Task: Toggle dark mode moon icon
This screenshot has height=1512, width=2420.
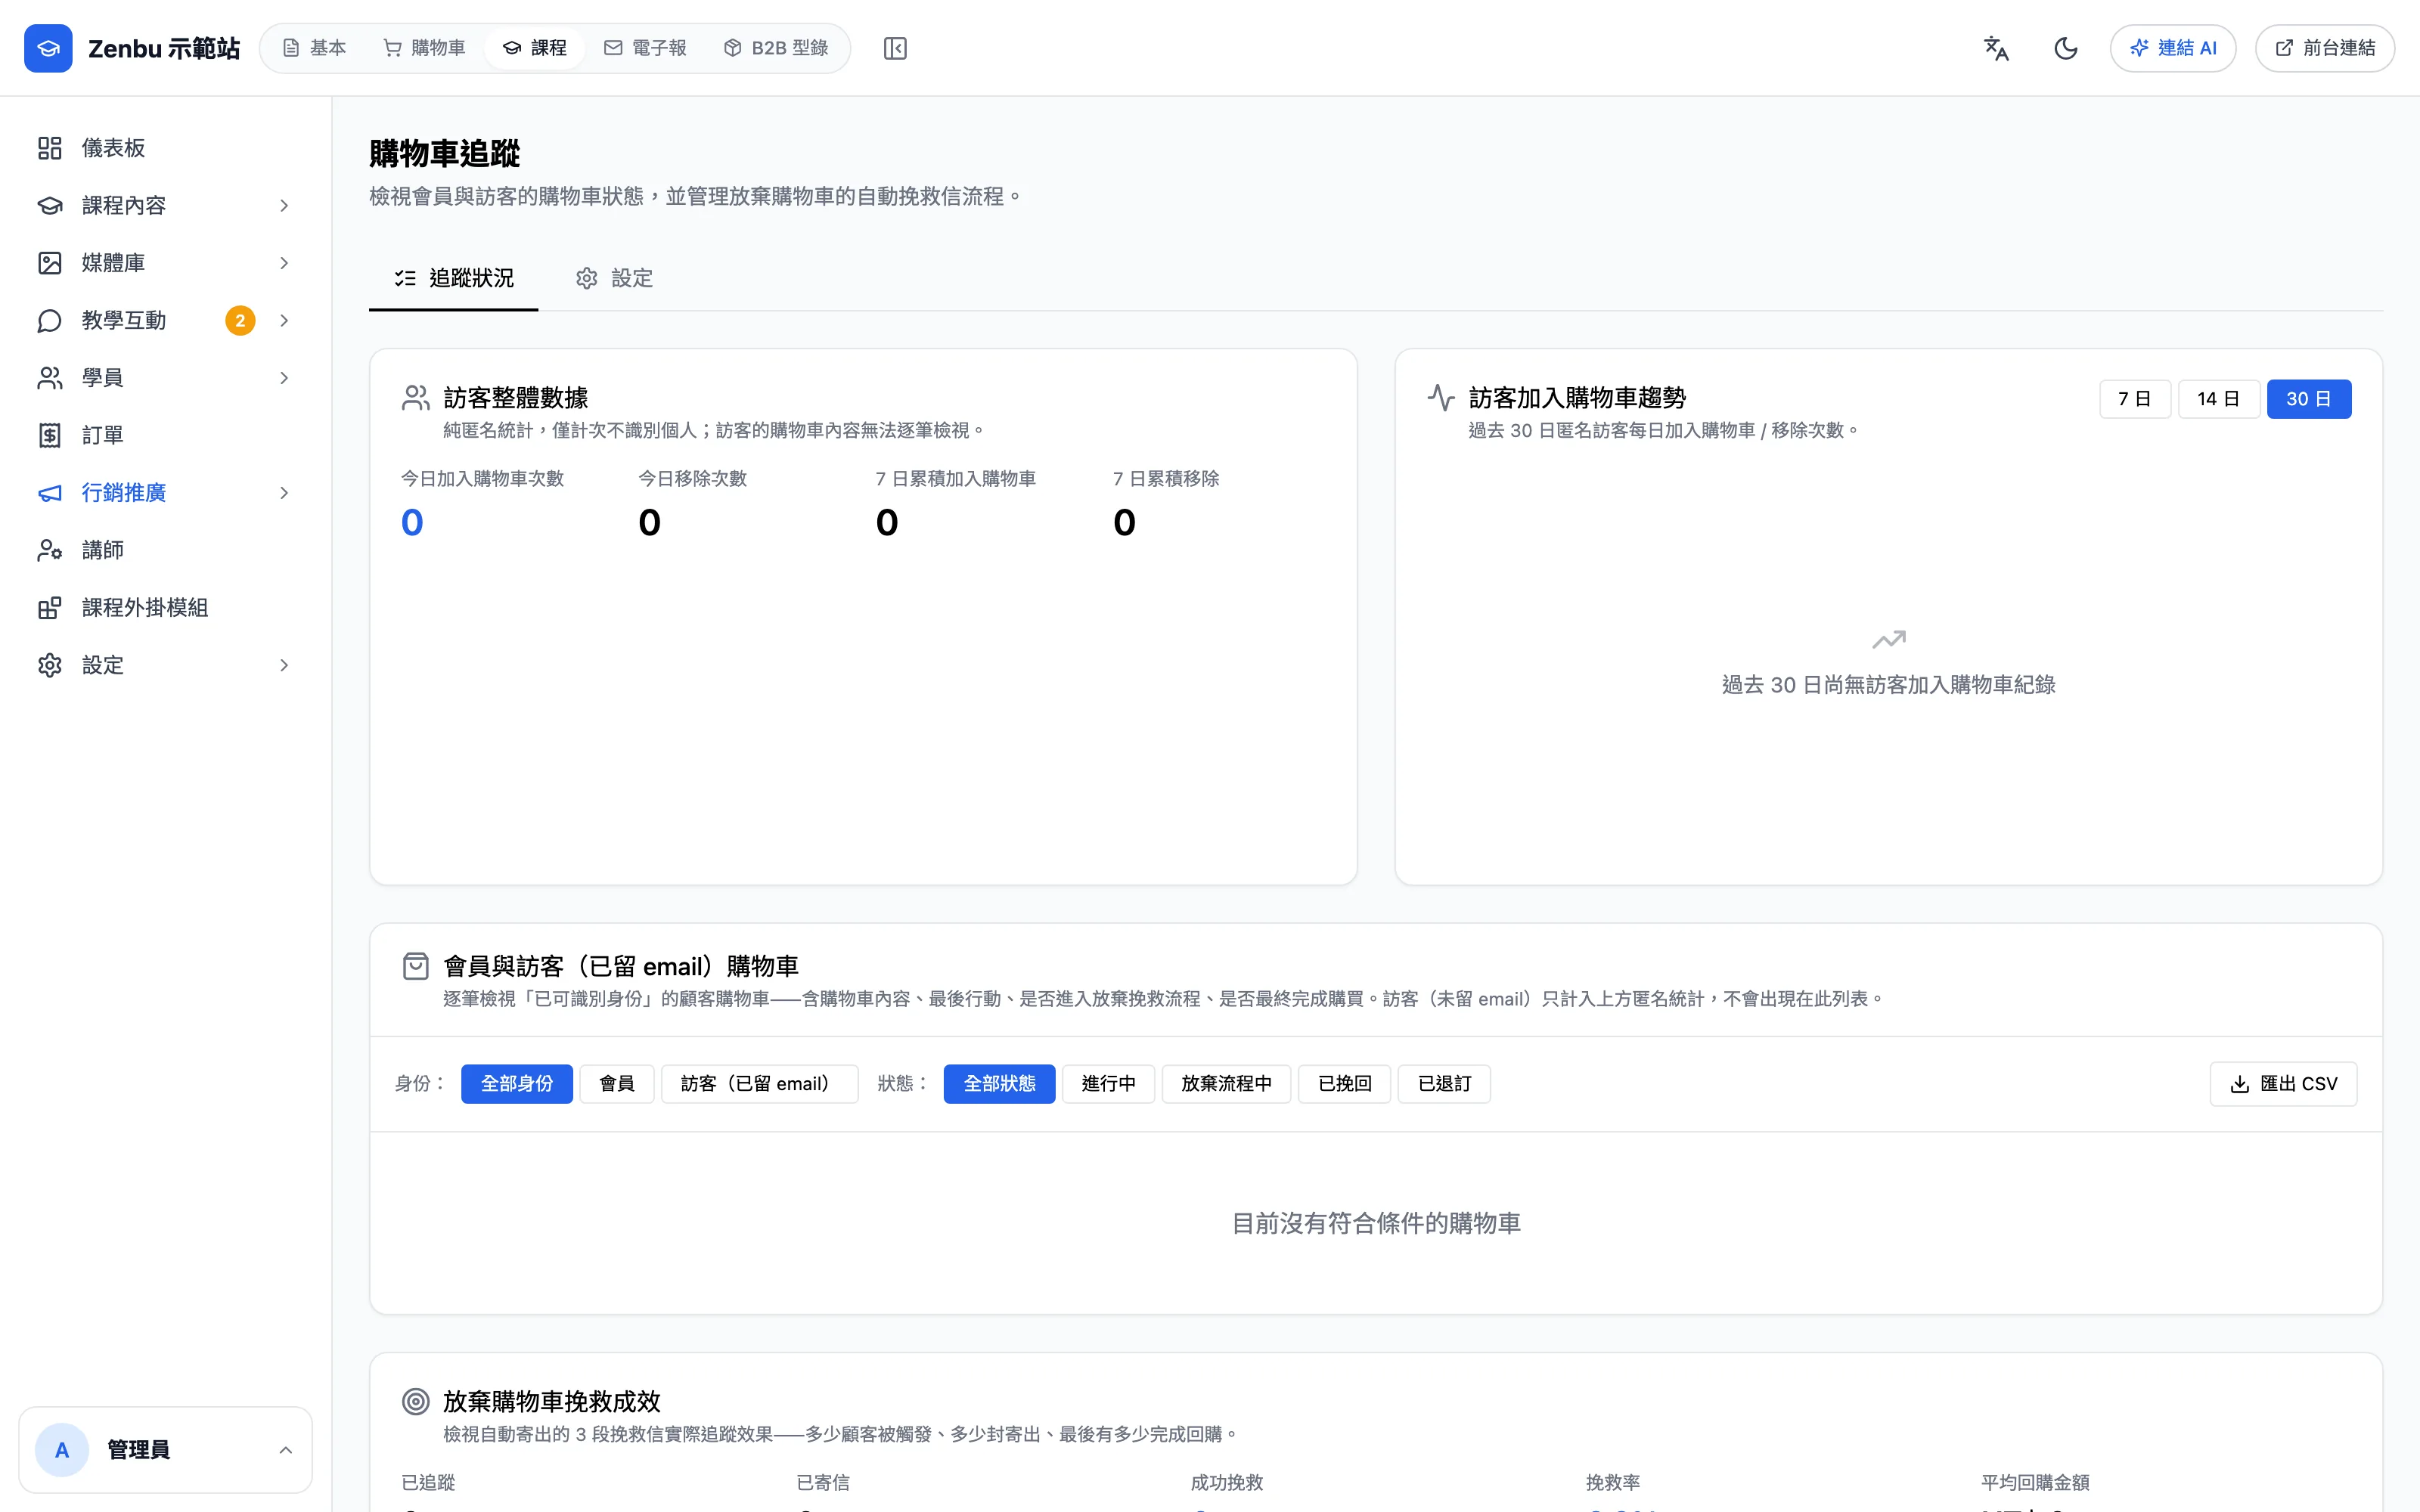Action: [x=2066, y=48]
